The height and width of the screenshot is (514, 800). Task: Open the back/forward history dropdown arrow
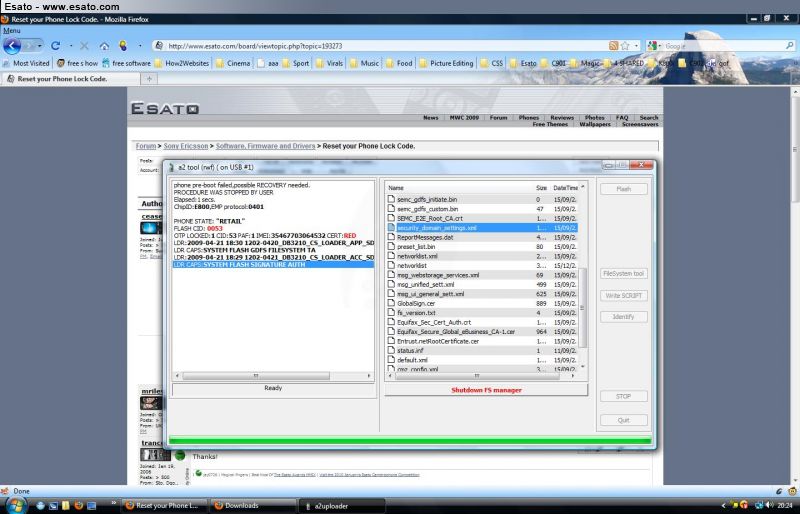tap(39, 46)
